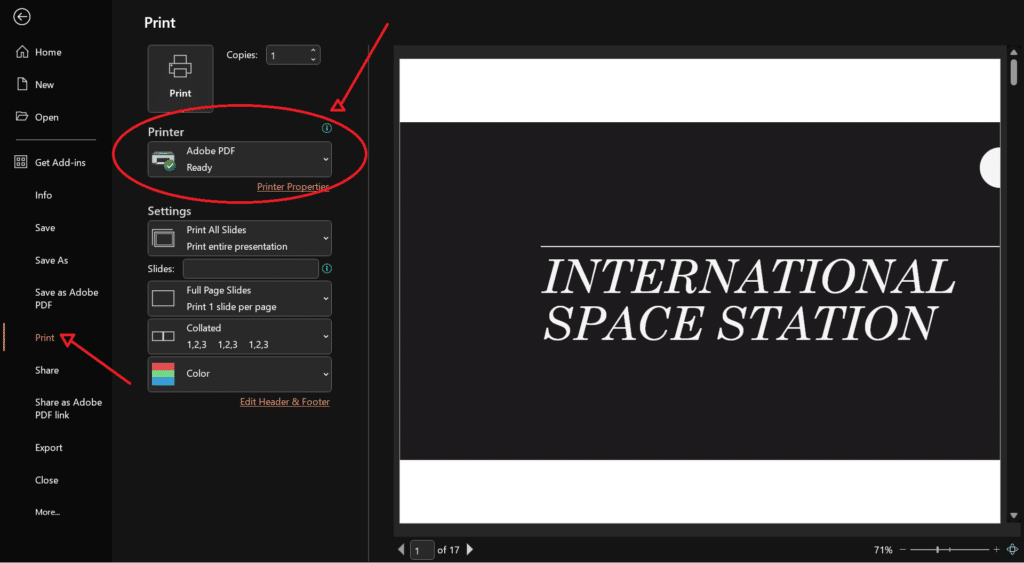Open the Printer Properties link
The width and height of the screenshot is (1024, 563).
(x=293, y=187)
